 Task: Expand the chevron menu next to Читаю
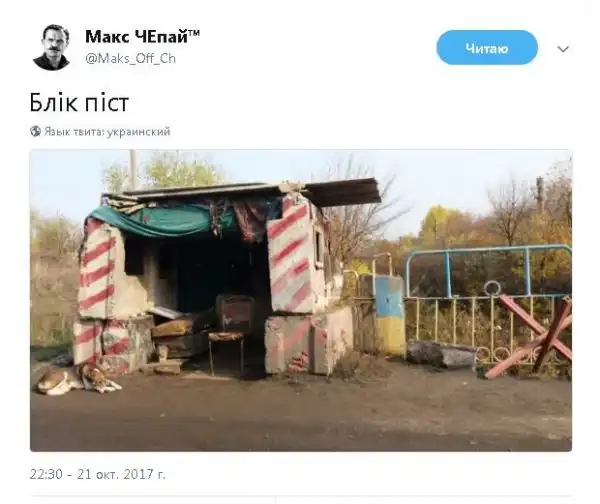coord(563,49)
